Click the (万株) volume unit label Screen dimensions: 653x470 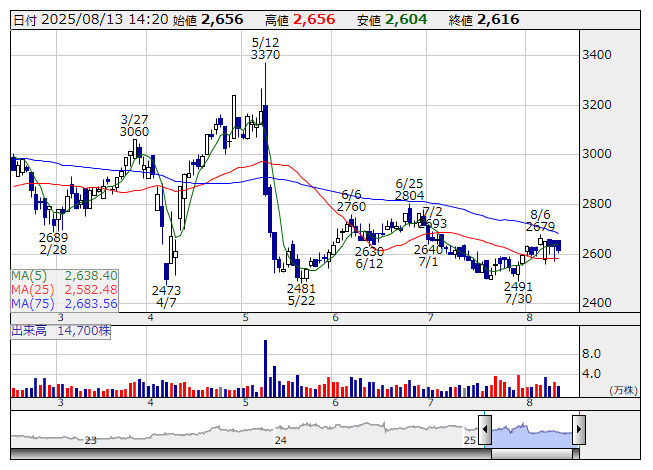click(x=623, y=390)
